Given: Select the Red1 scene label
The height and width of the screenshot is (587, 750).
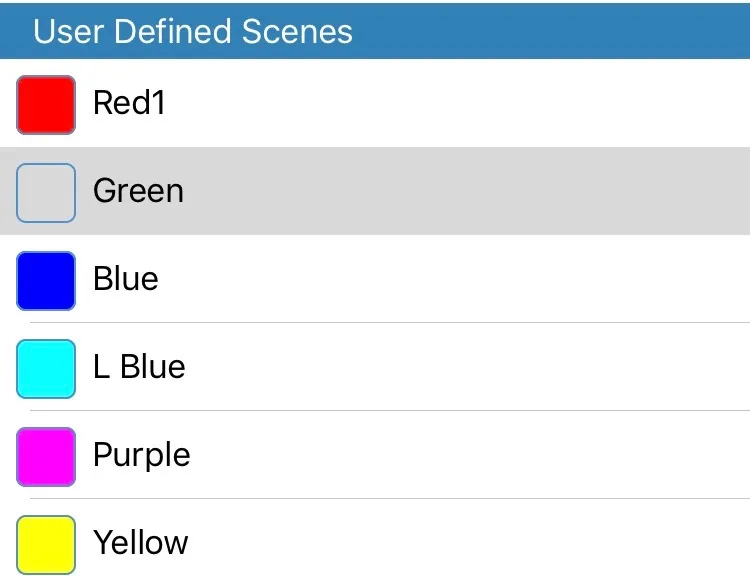Looking at the screenshot, I should [x=129, y=103].
